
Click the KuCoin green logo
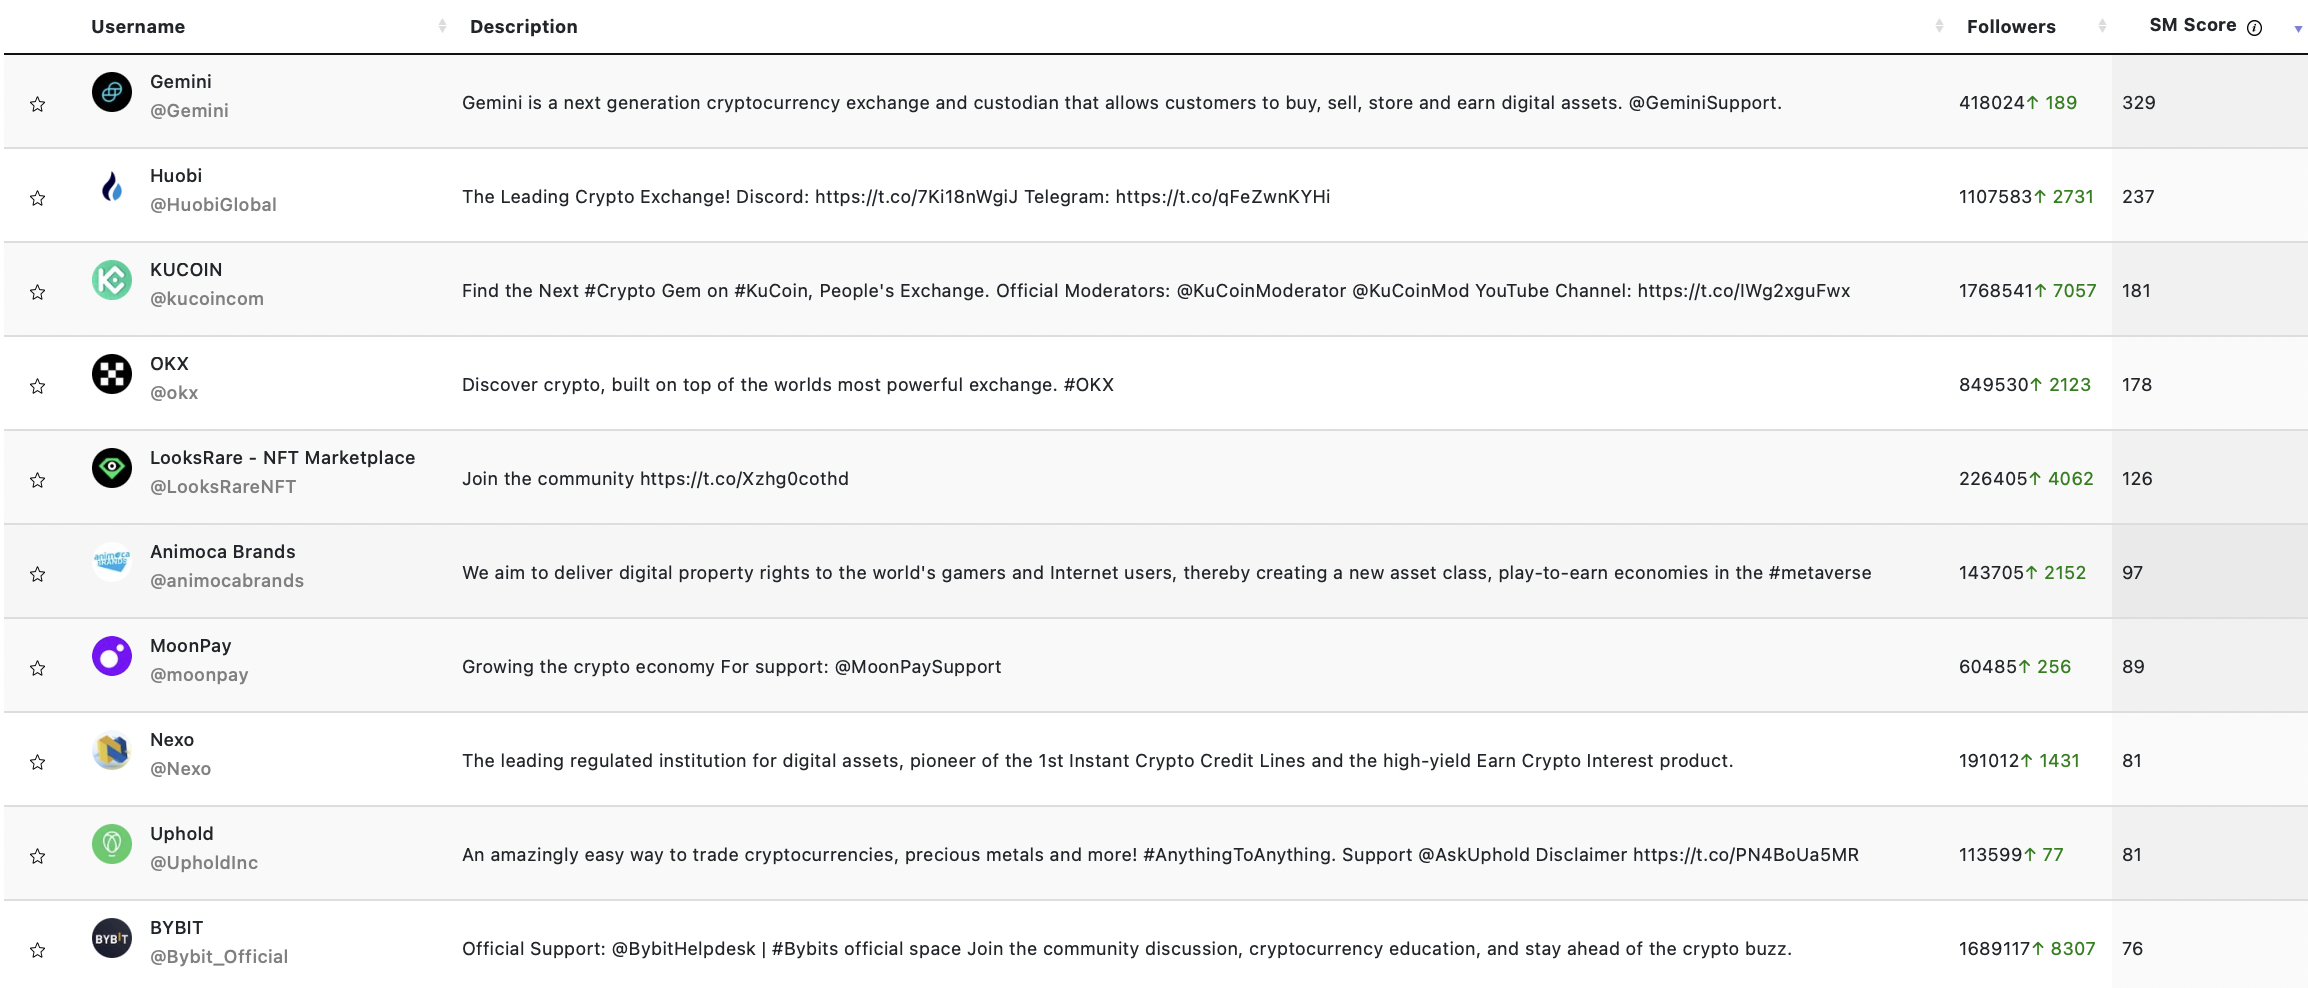coord(112,280)
